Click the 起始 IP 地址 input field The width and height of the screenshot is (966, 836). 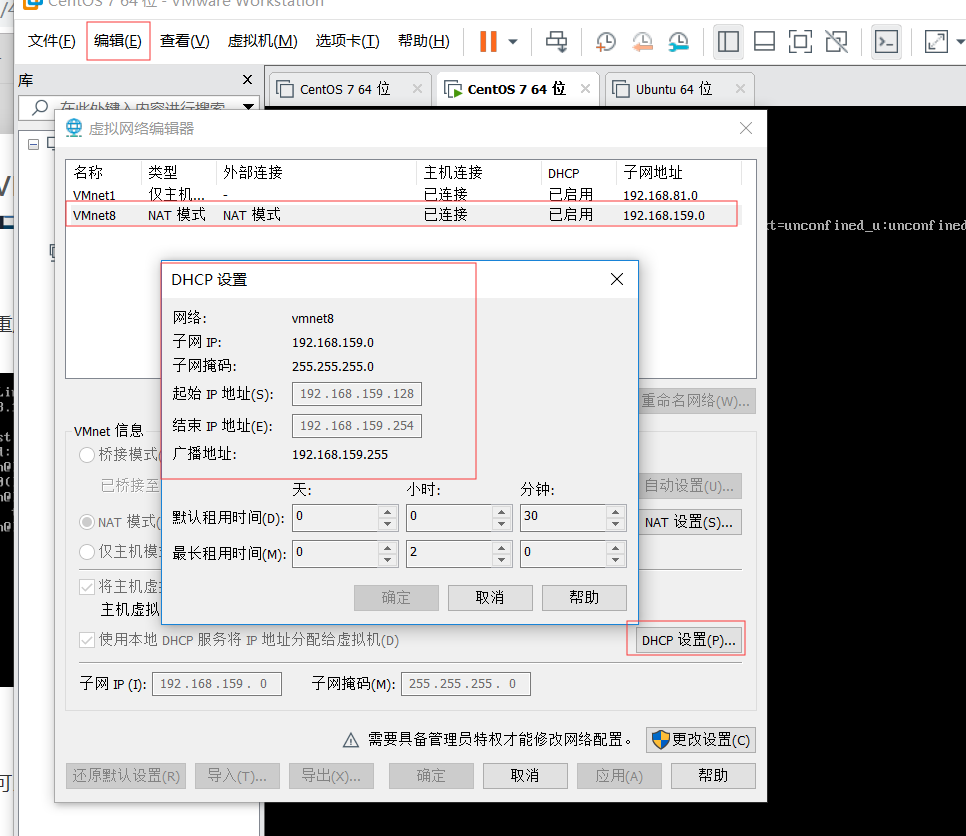tap(357, 394)
